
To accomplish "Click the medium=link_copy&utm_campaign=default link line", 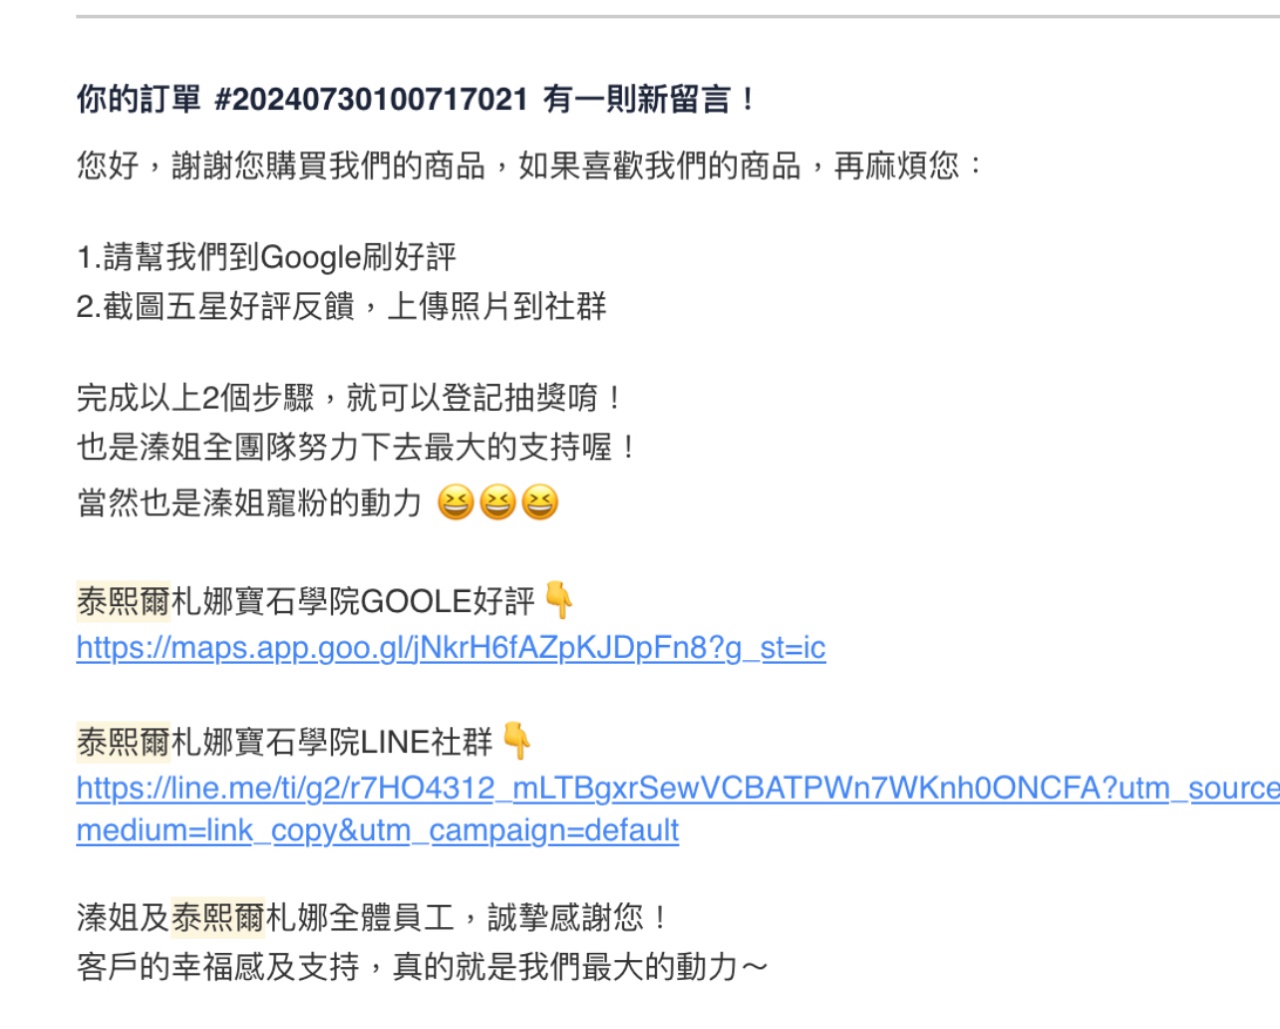I will tap(377, 830).
